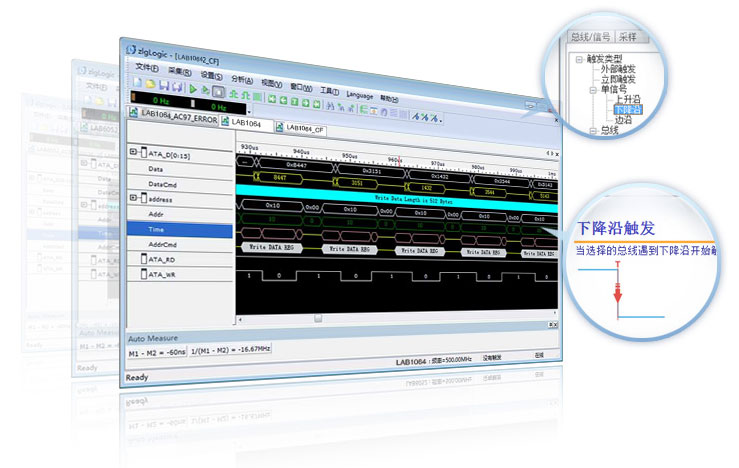
Task: Select the ATA_RD signal row
Action: click(181, 259)
